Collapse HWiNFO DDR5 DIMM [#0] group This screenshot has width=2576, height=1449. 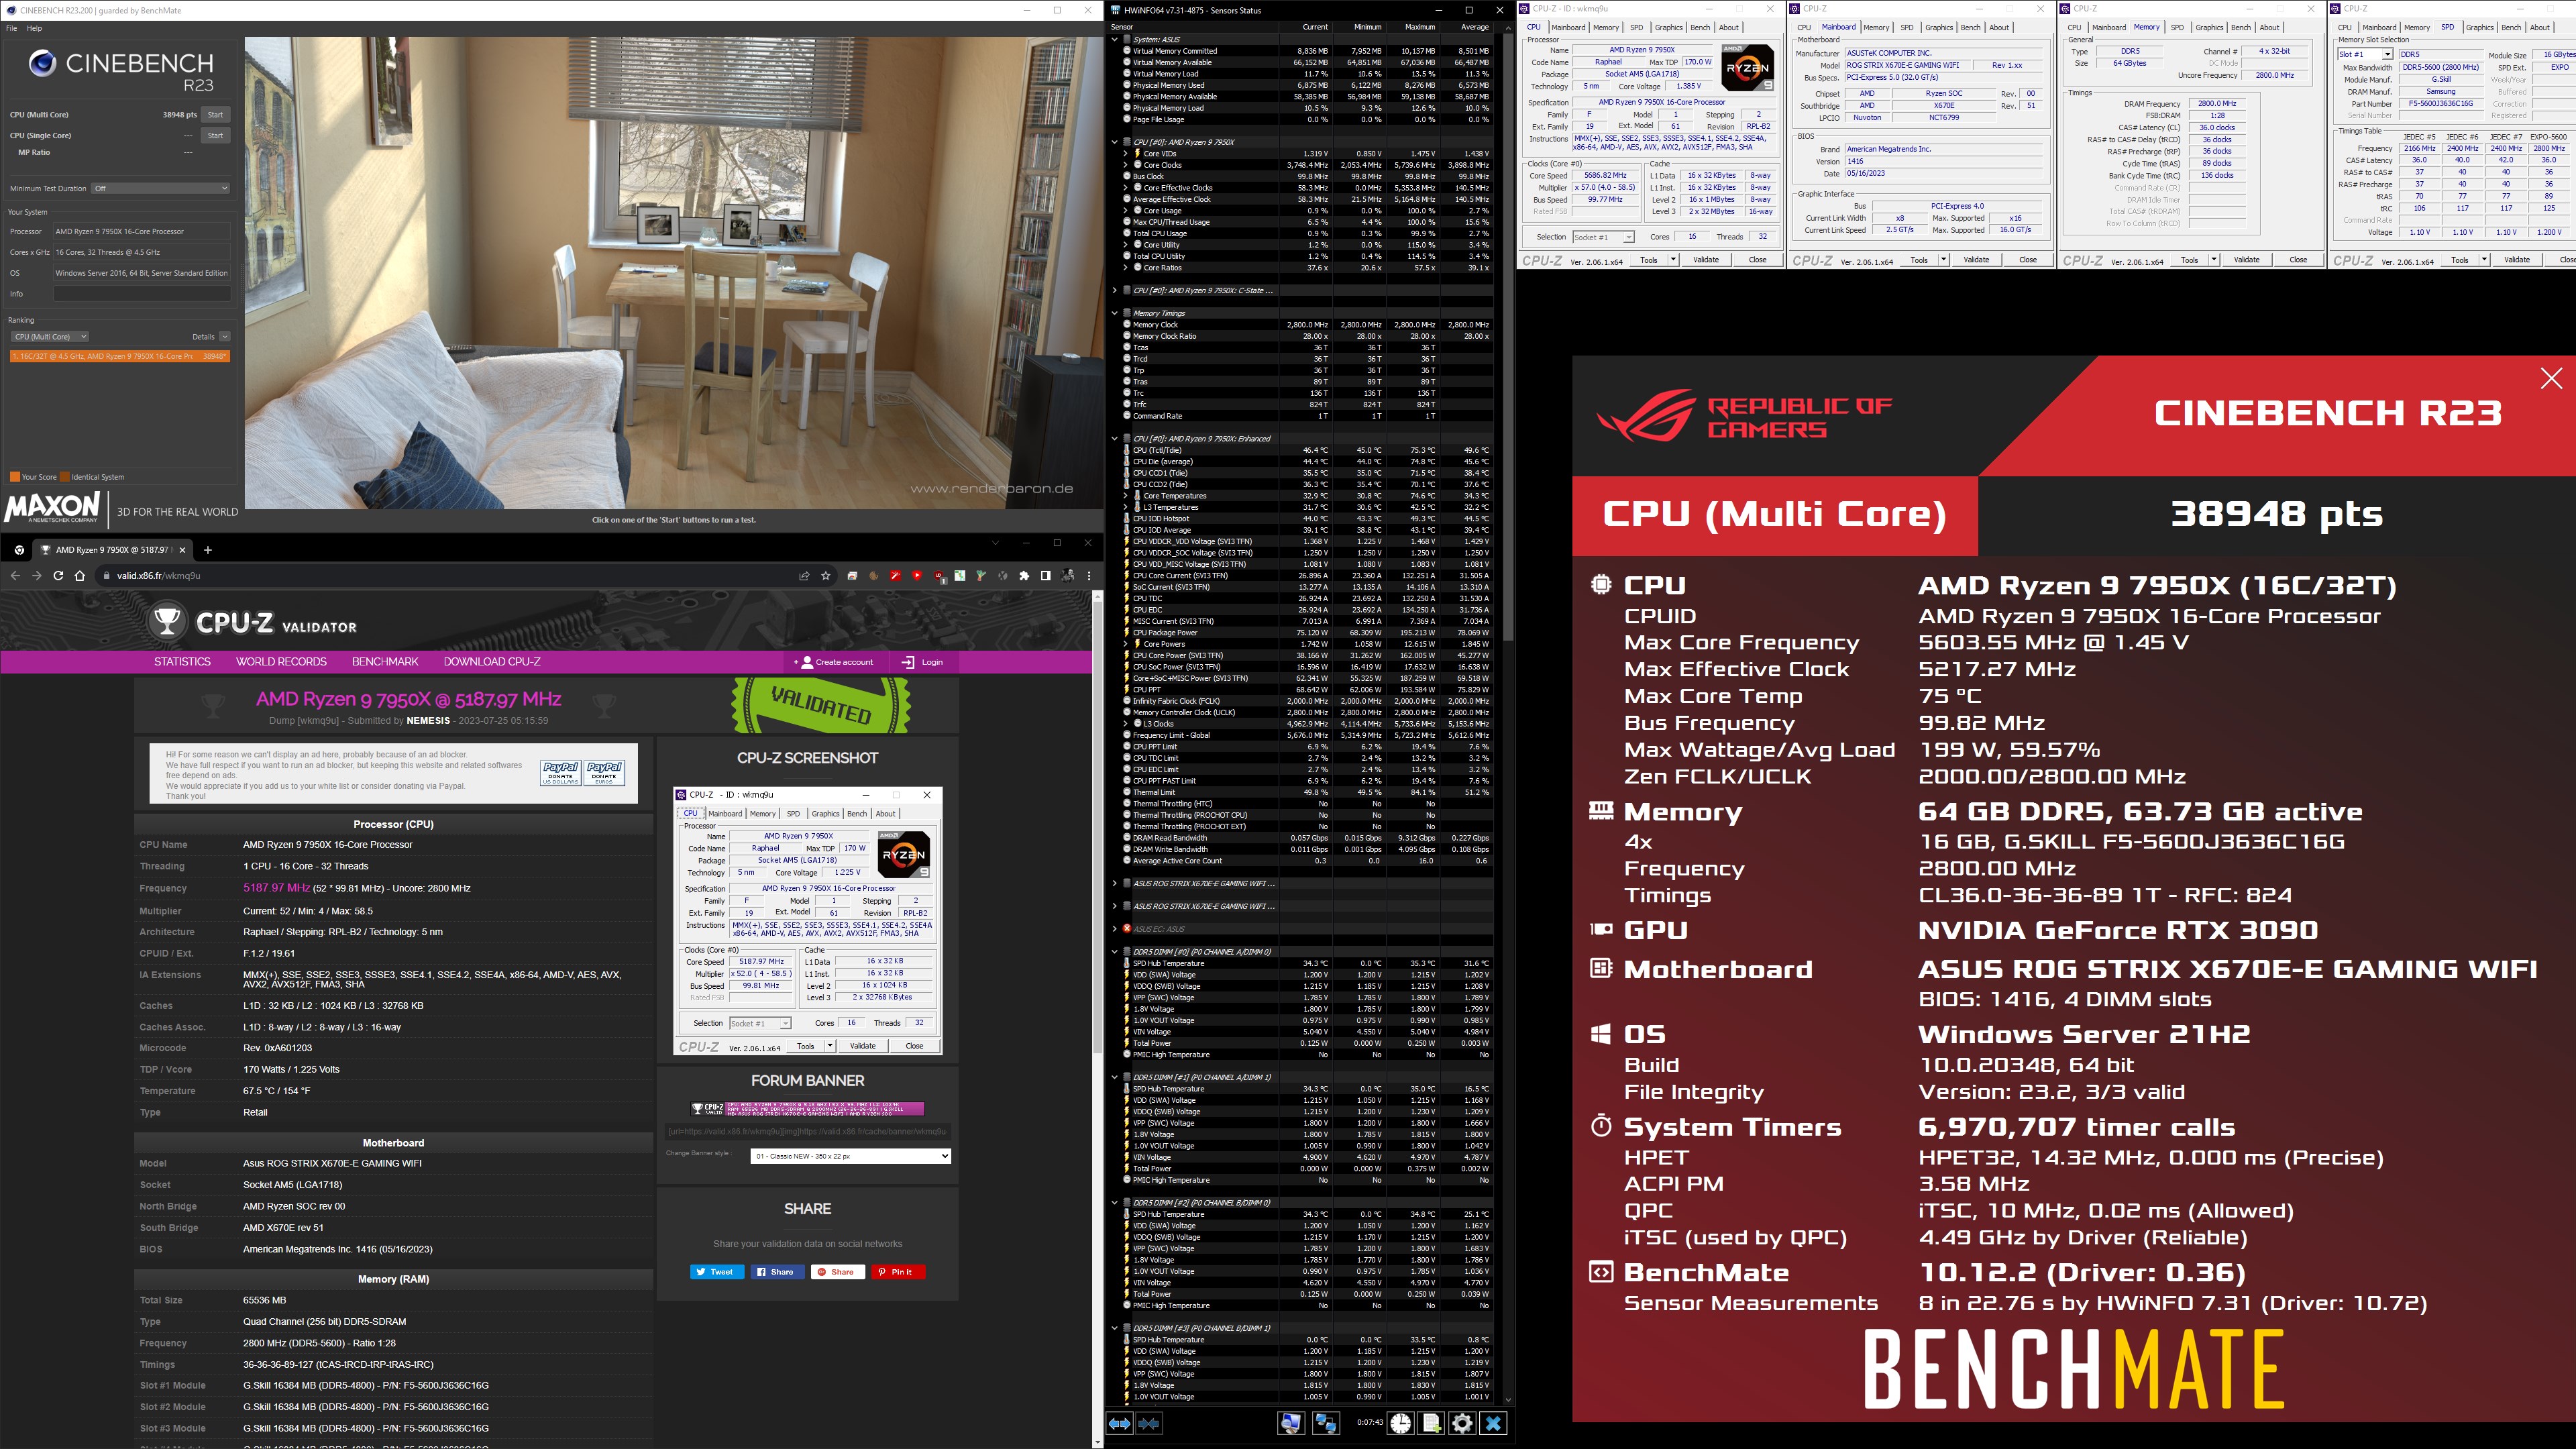[1115, 952]
